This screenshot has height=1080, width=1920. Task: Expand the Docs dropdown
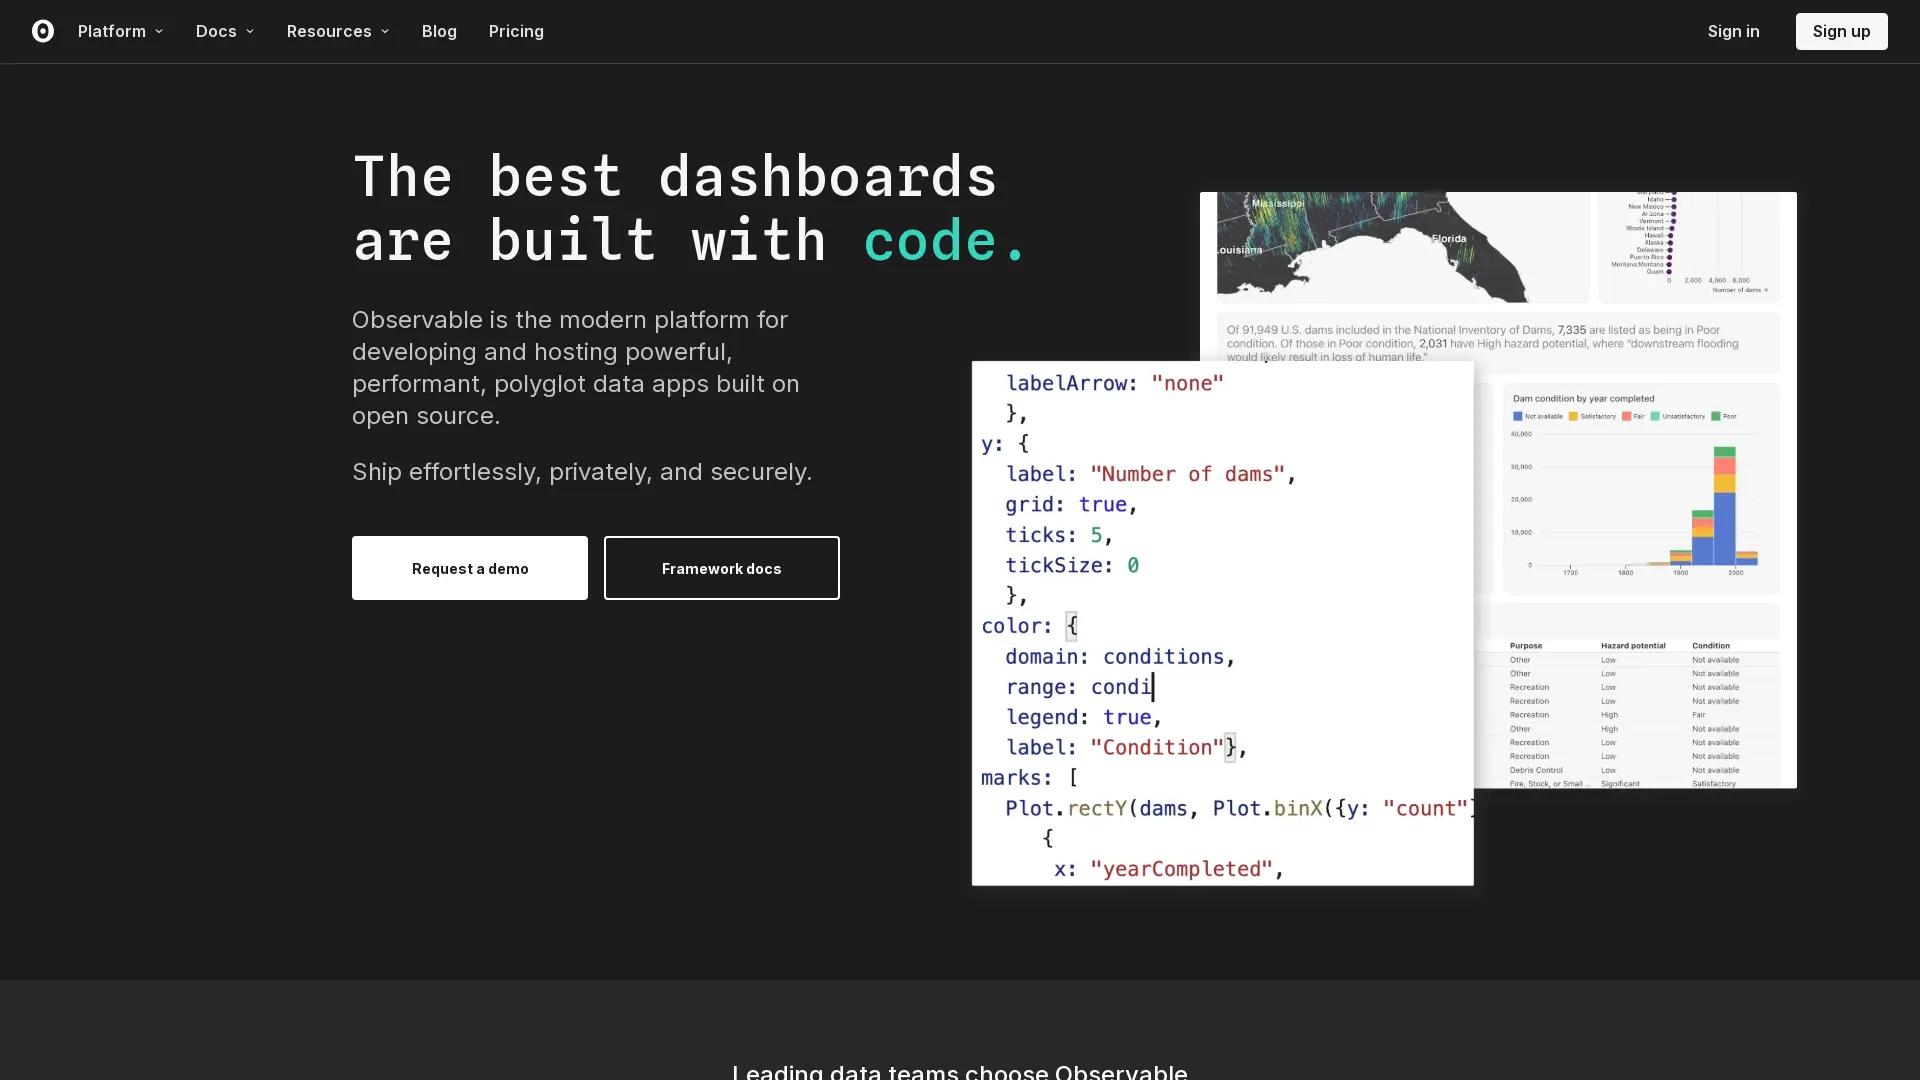pyautogui.click(x=217, y=31)
